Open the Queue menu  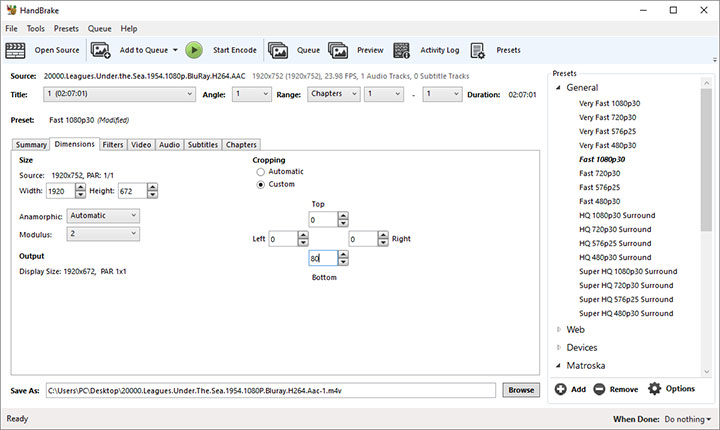click(x=100, y=28)
